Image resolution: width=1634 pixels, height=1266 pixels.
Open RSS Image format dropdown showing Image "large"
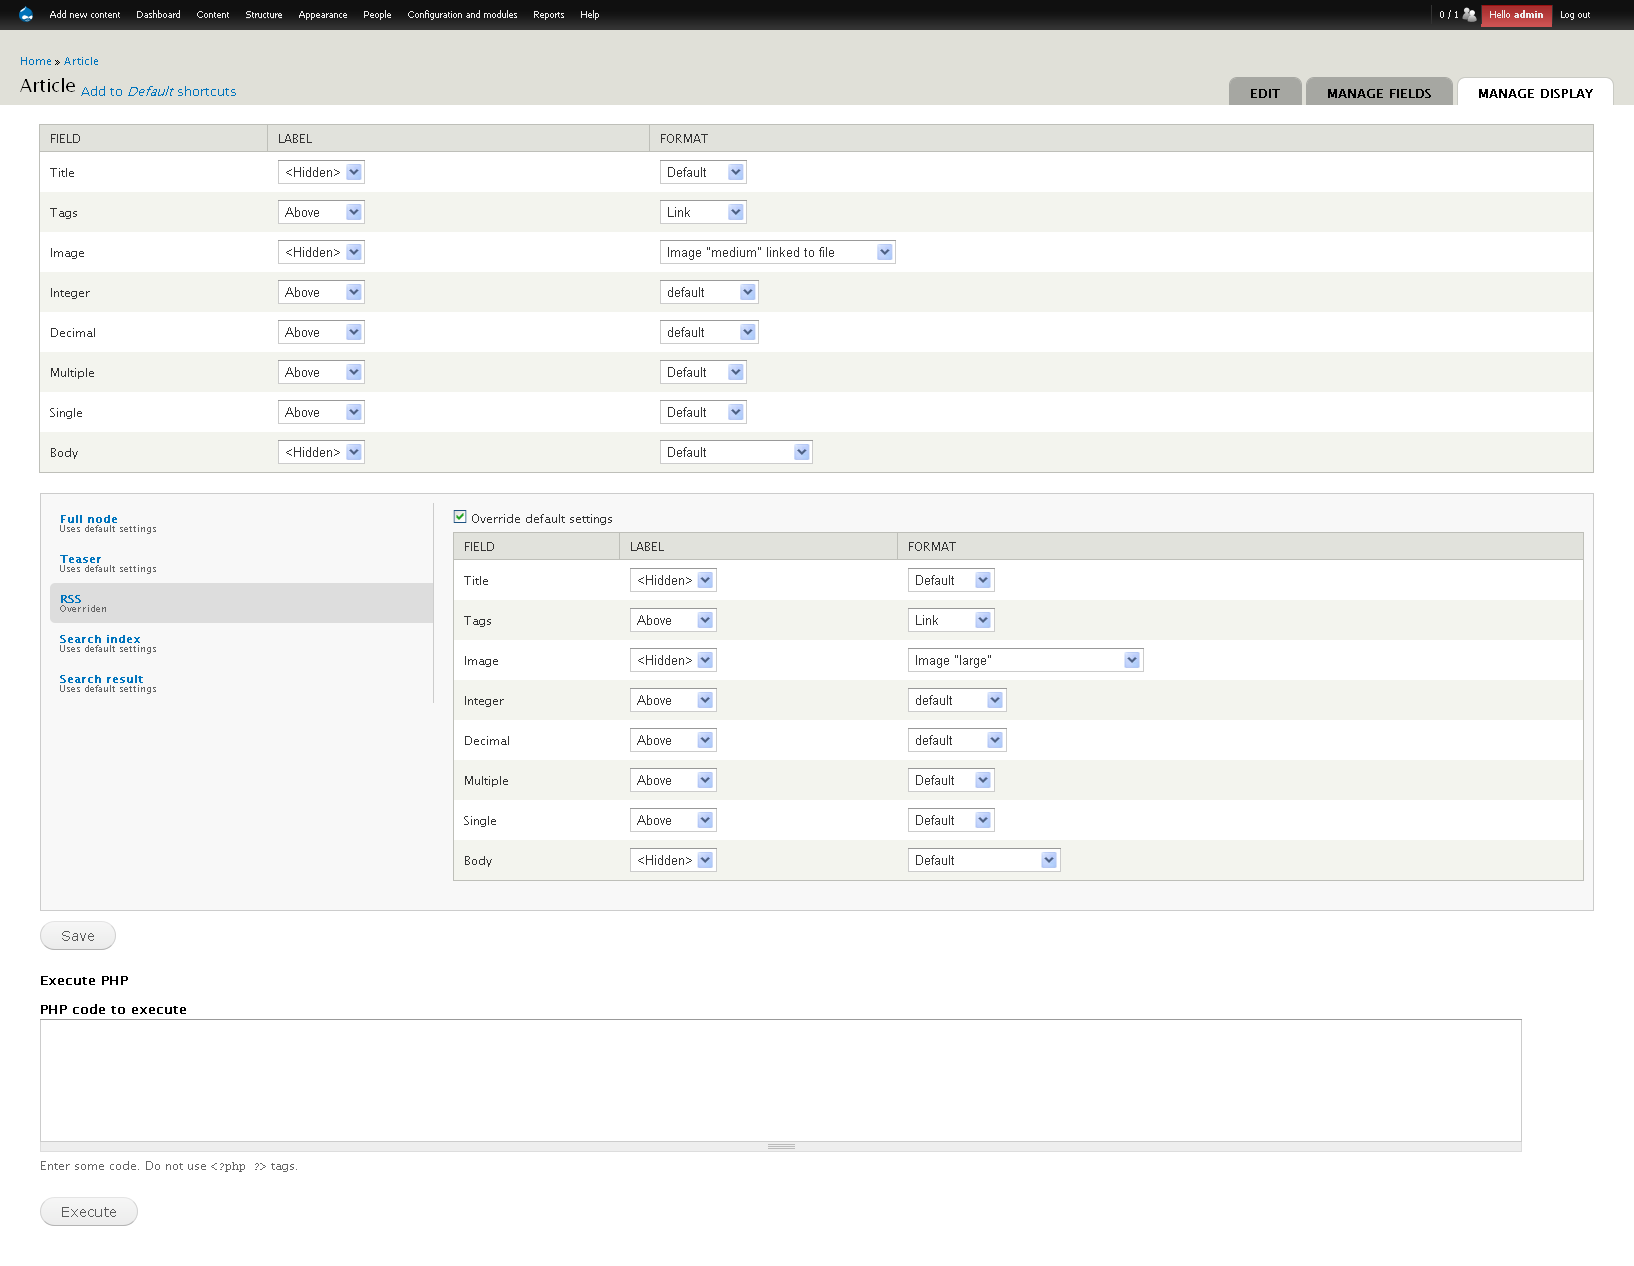tap(1025, 660)
